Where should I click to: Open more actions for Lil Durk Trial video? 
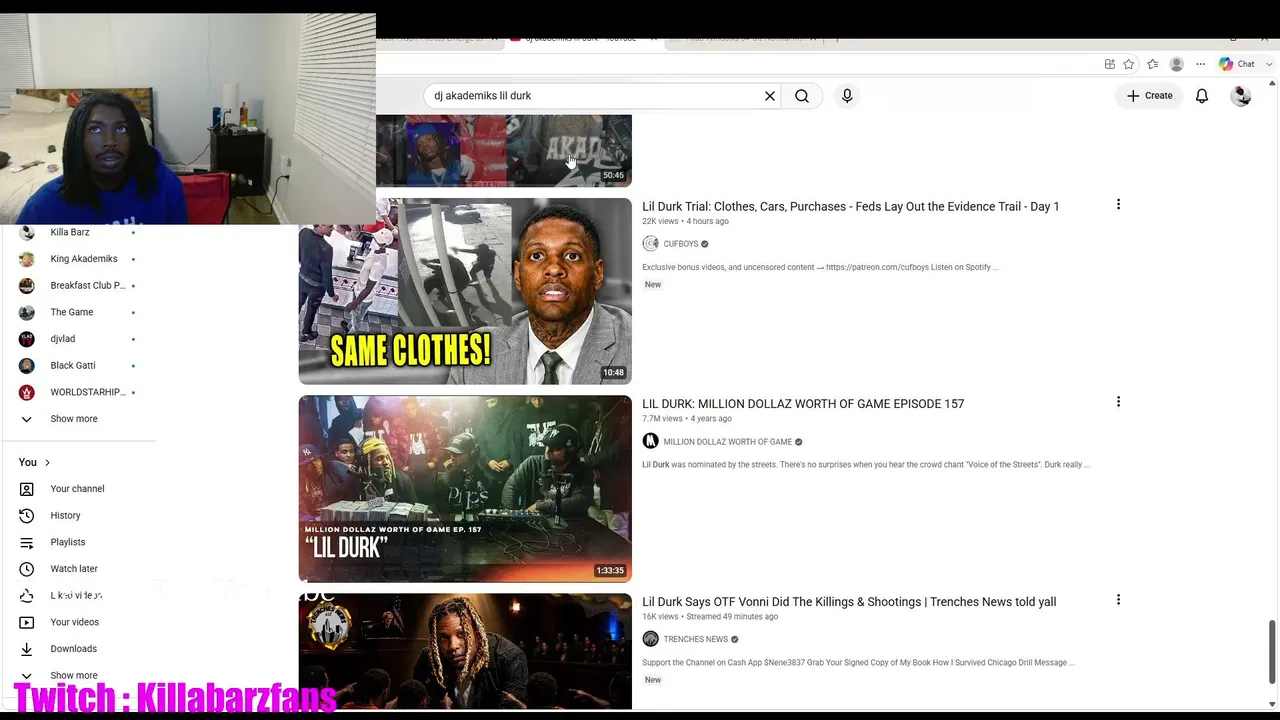point(1118,205)
